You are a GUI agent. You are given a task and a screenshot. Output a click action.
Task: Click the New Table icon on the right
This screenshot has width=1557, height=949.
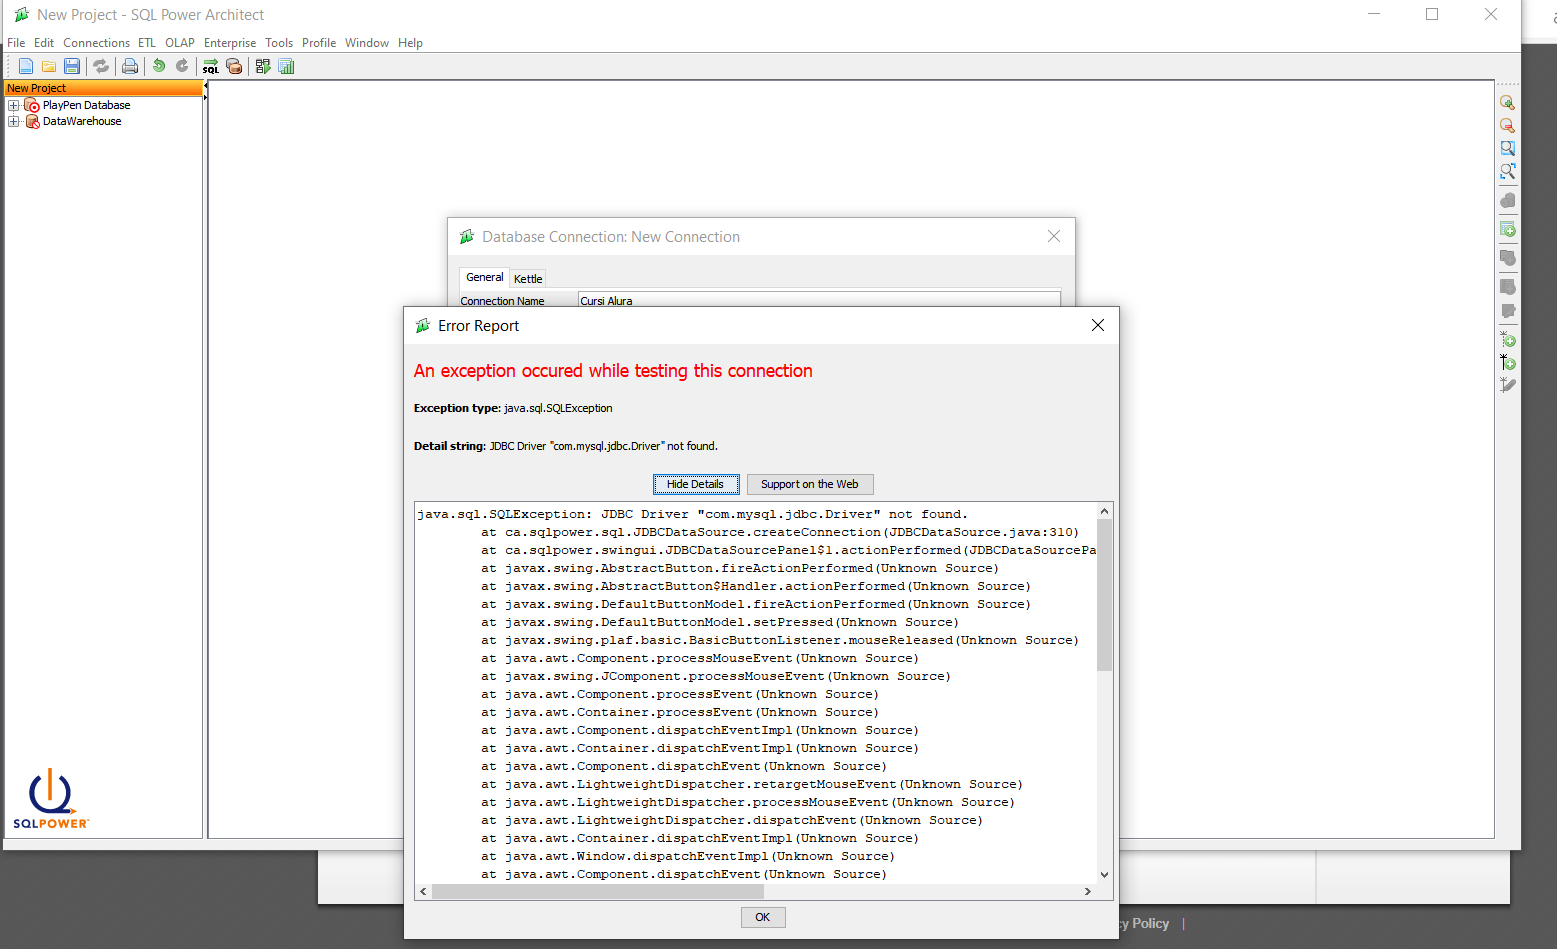point(1508,229)
